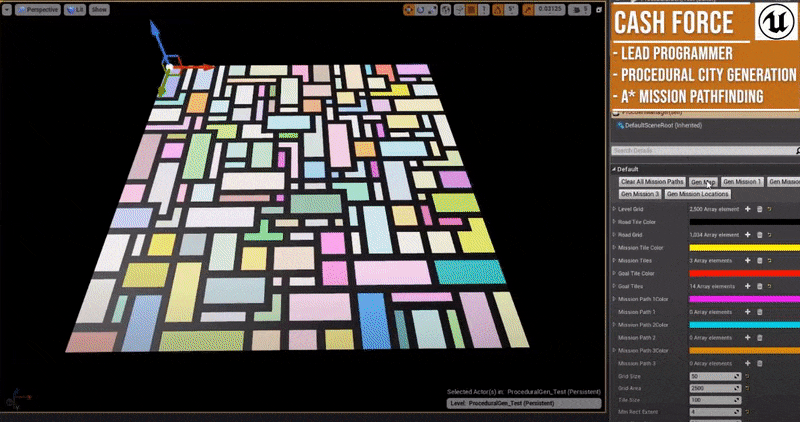
Task: Open the viewport options arrow menu
Action: [7, 10]
